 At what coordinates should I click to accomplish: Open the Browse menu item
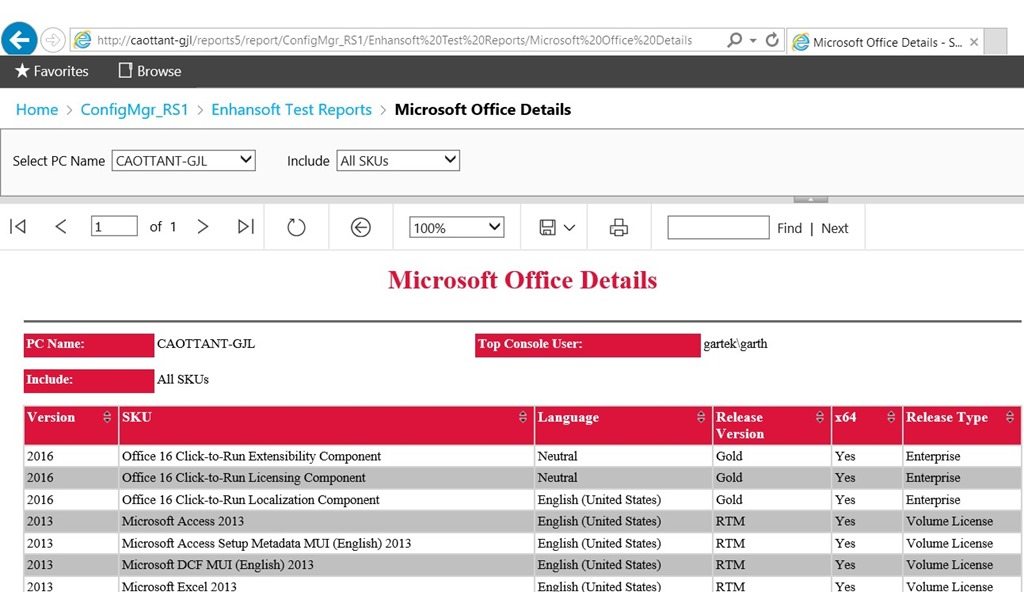150,71
